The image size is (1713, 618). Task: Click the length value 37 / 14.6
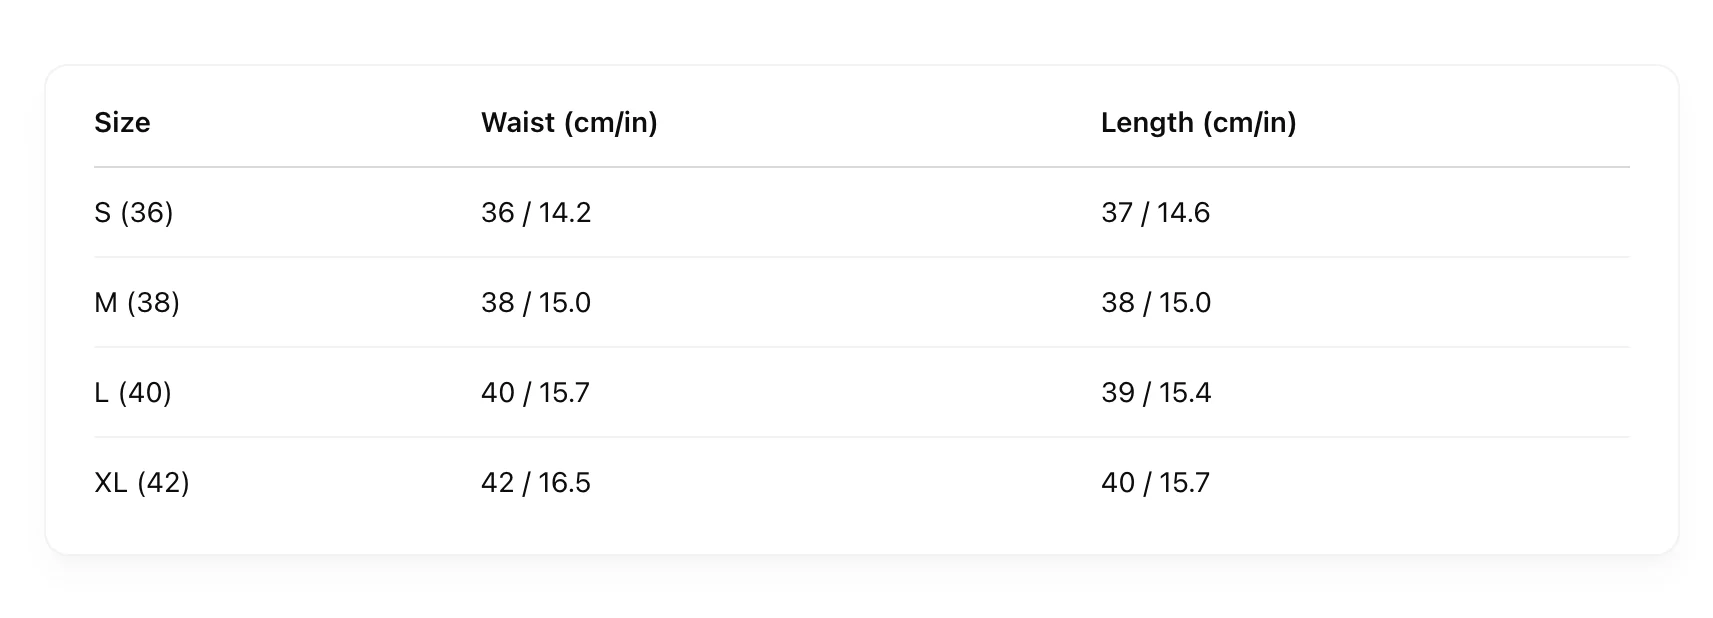click(x=1155, y=212)
